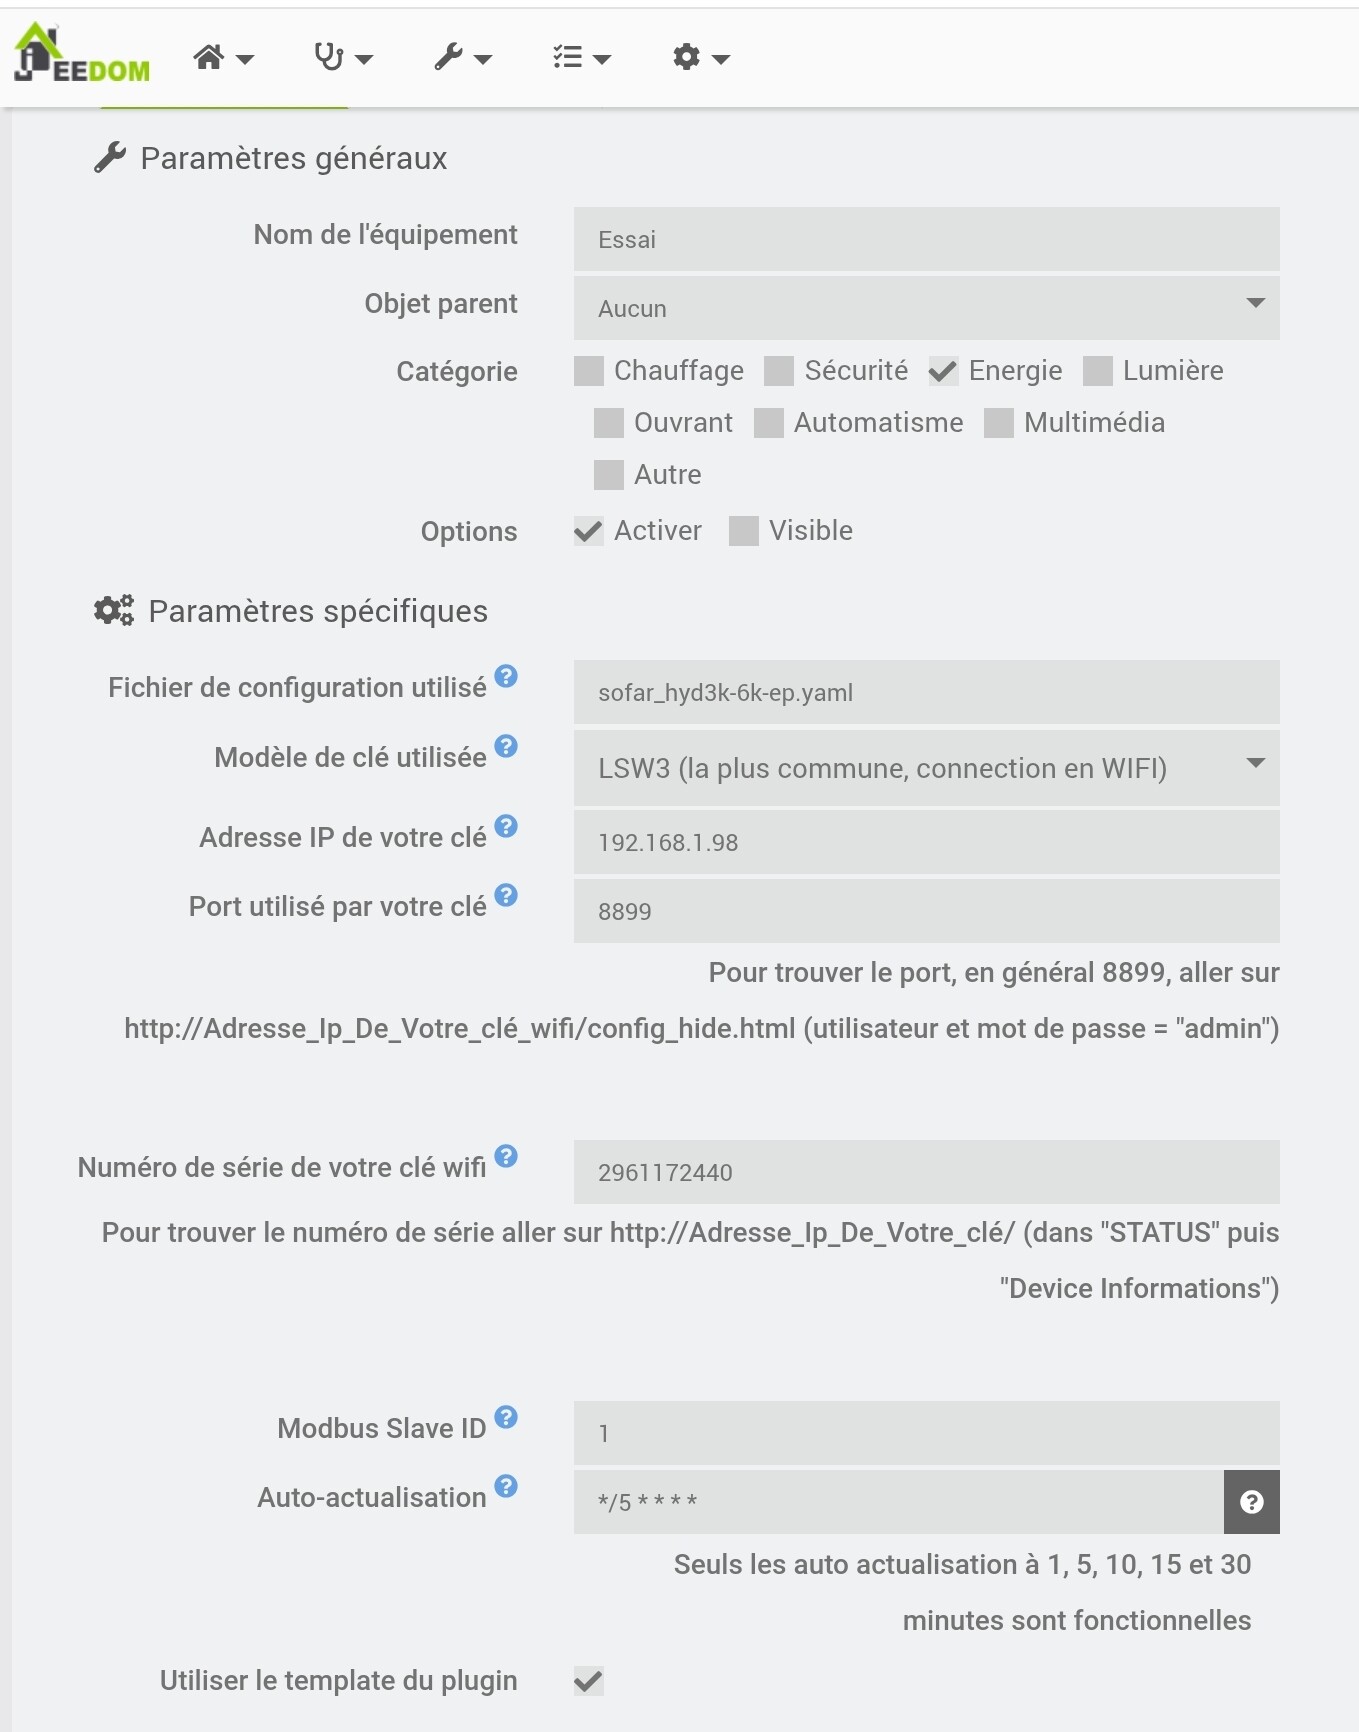Image resolution: width=1359 pixels, height=1732 pixels.
Task: Click the Auto-actualisation cron field
Action: [898, 1502]
